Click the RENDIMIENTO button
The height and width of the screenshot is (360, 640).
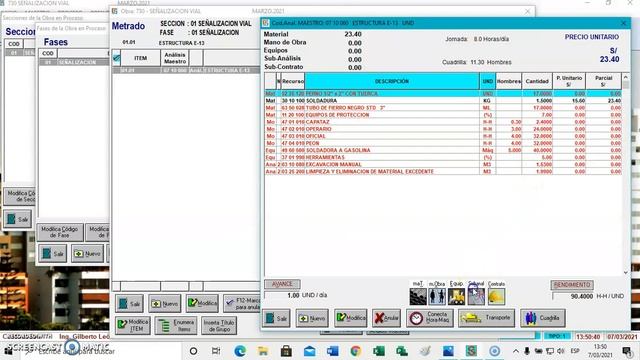[x=572, y=284]
